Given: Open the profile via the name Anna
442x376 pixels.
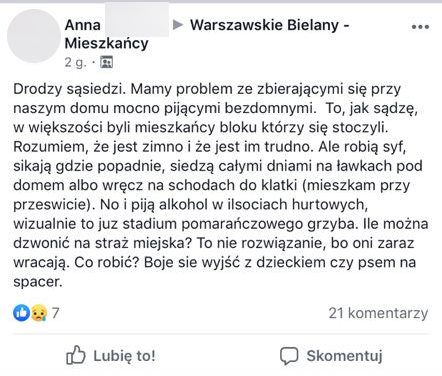Looking at the screenshot, I should 82,25.
